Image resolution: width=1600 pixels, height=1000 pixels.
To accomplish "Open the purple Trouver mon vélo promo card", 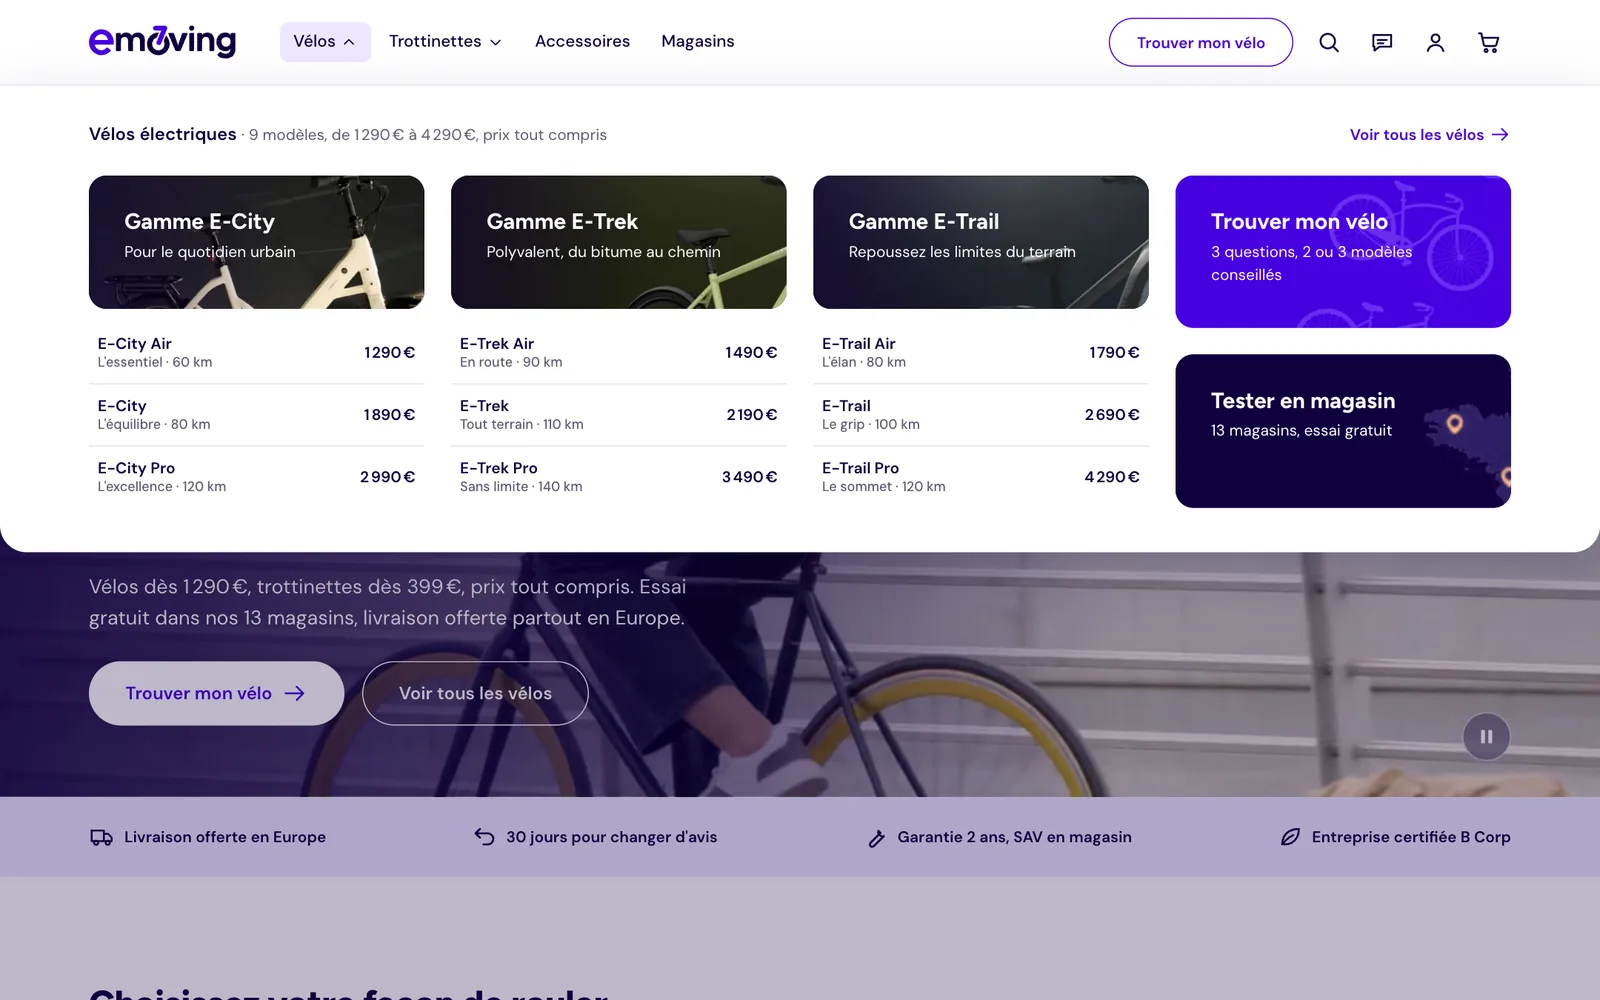I will pyautogui.click(x=1343, y=252).
